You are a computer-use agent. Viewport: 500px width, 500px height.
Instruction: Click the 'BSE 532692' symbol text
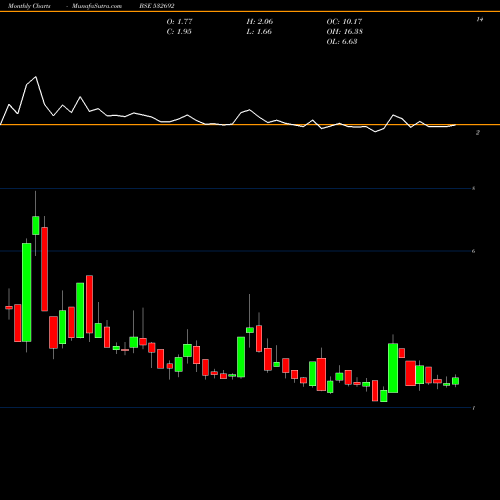pyautogui.click(x=157, y=6)
